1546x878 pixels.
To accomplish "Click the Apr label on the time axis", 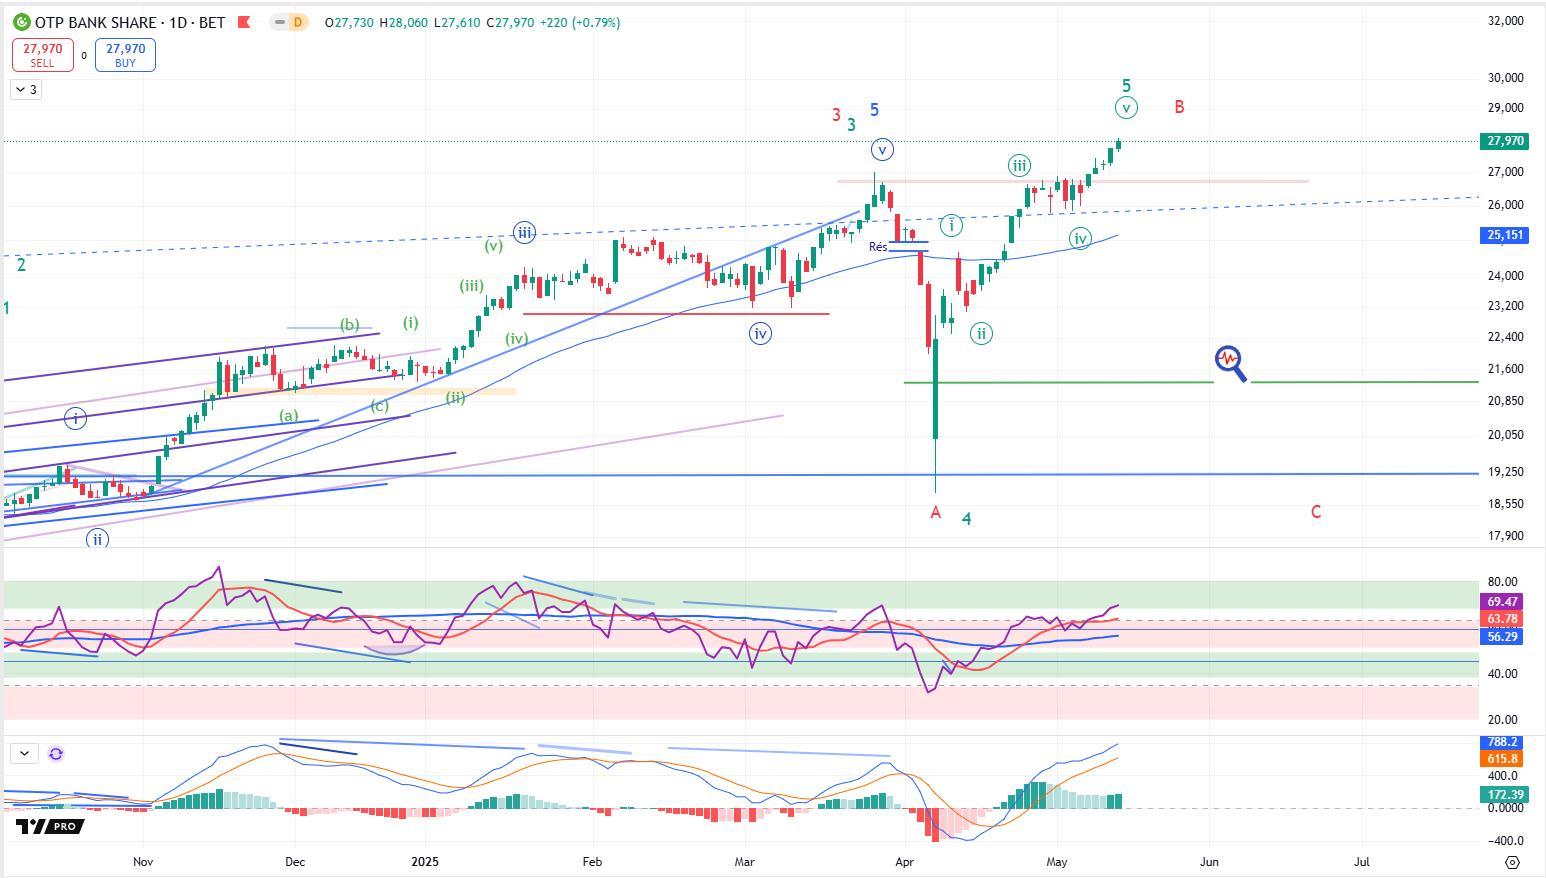I will pyautogui.click(x=905, y=861).
